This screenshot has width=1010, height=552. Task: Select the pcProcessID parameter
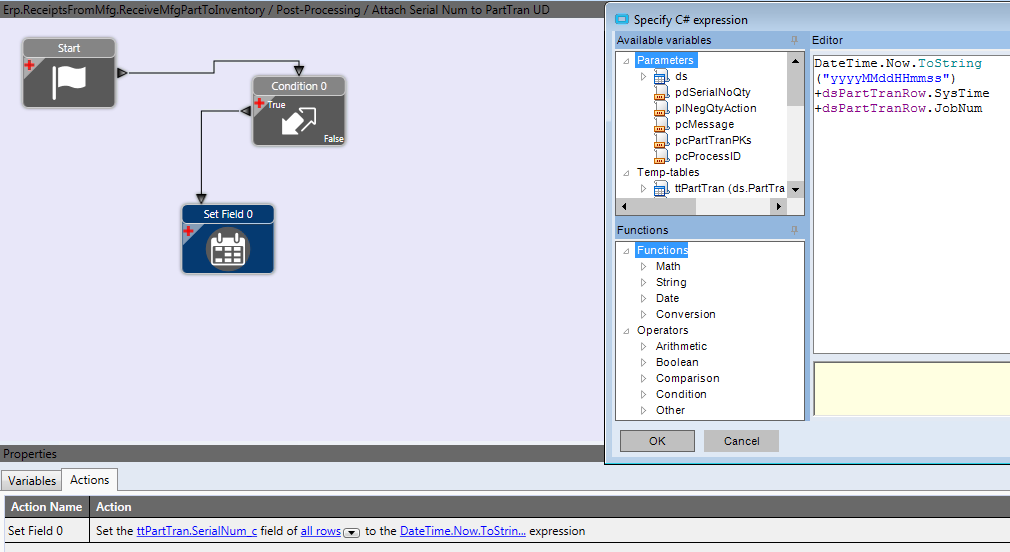pos(708,157)
